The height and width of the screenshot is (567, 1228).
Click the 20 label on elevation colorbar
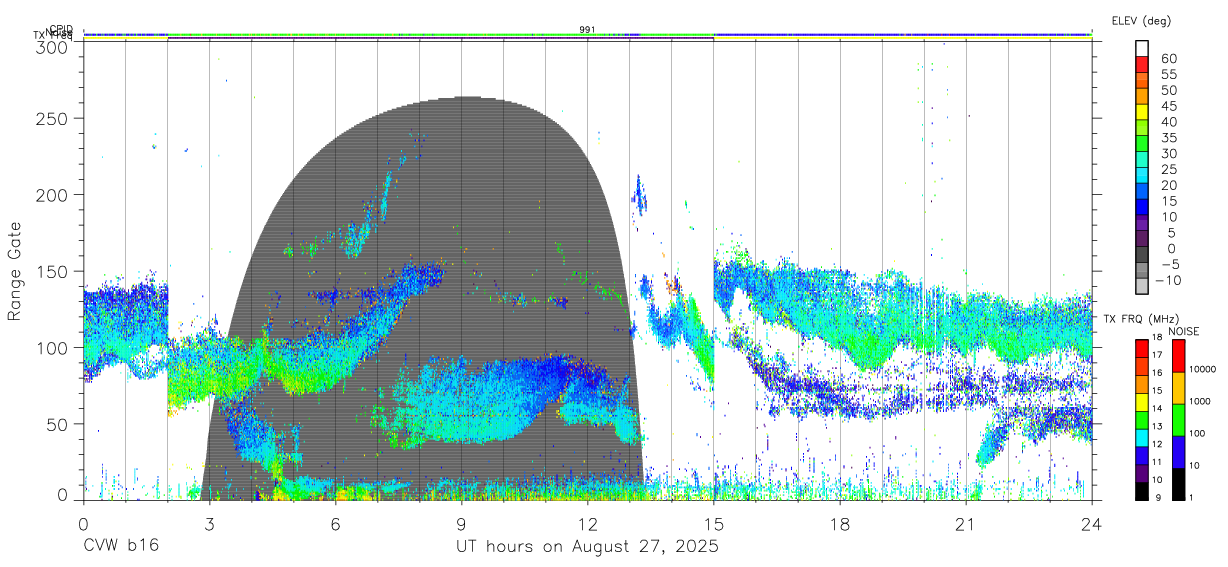click(1169, 186)
